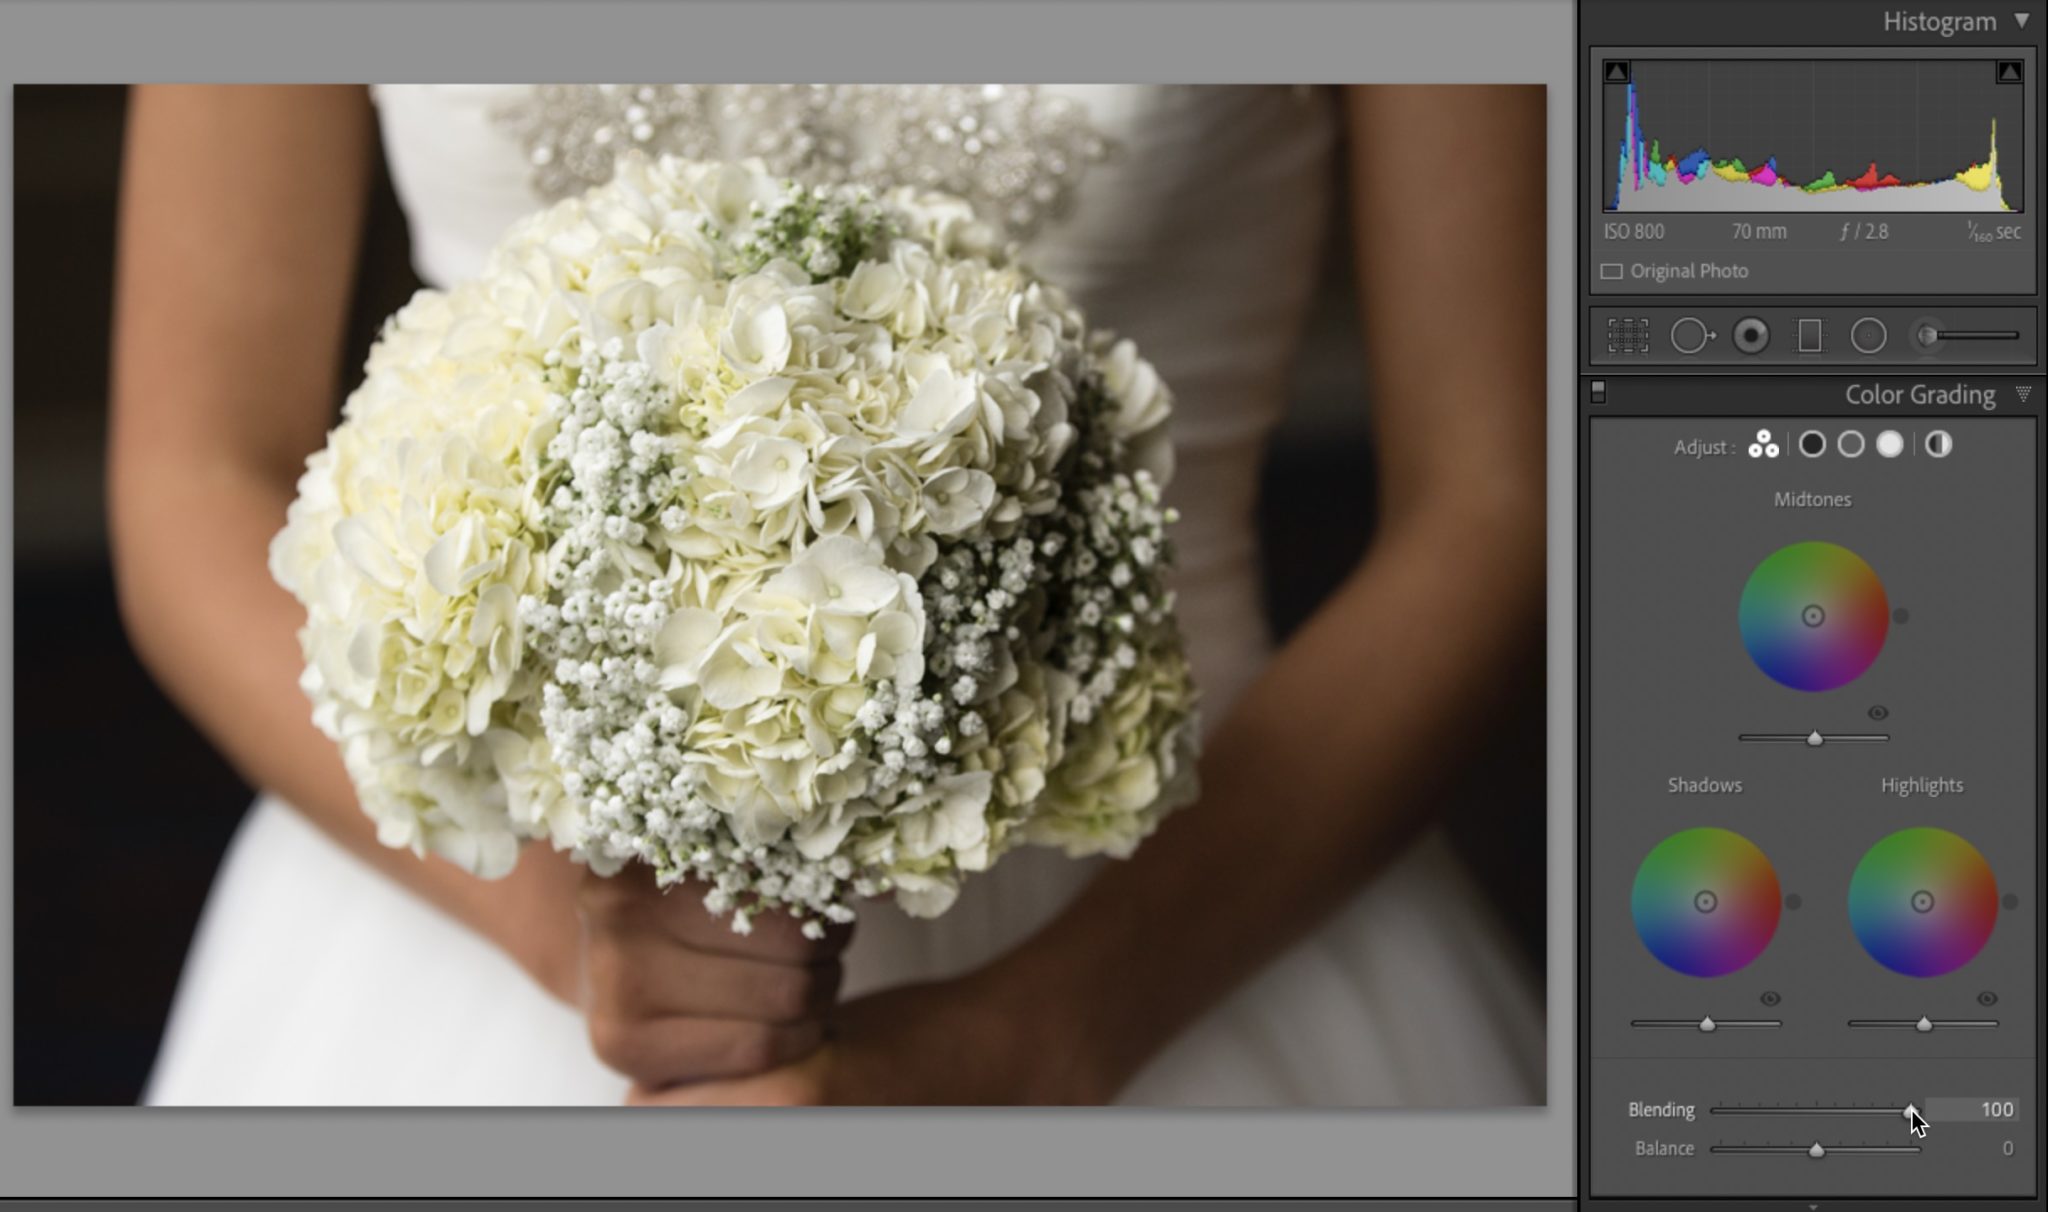Pick the Adjustment Brush tool
Viewport: 2048px width, 1212px height.
[x=1925, y=336]
